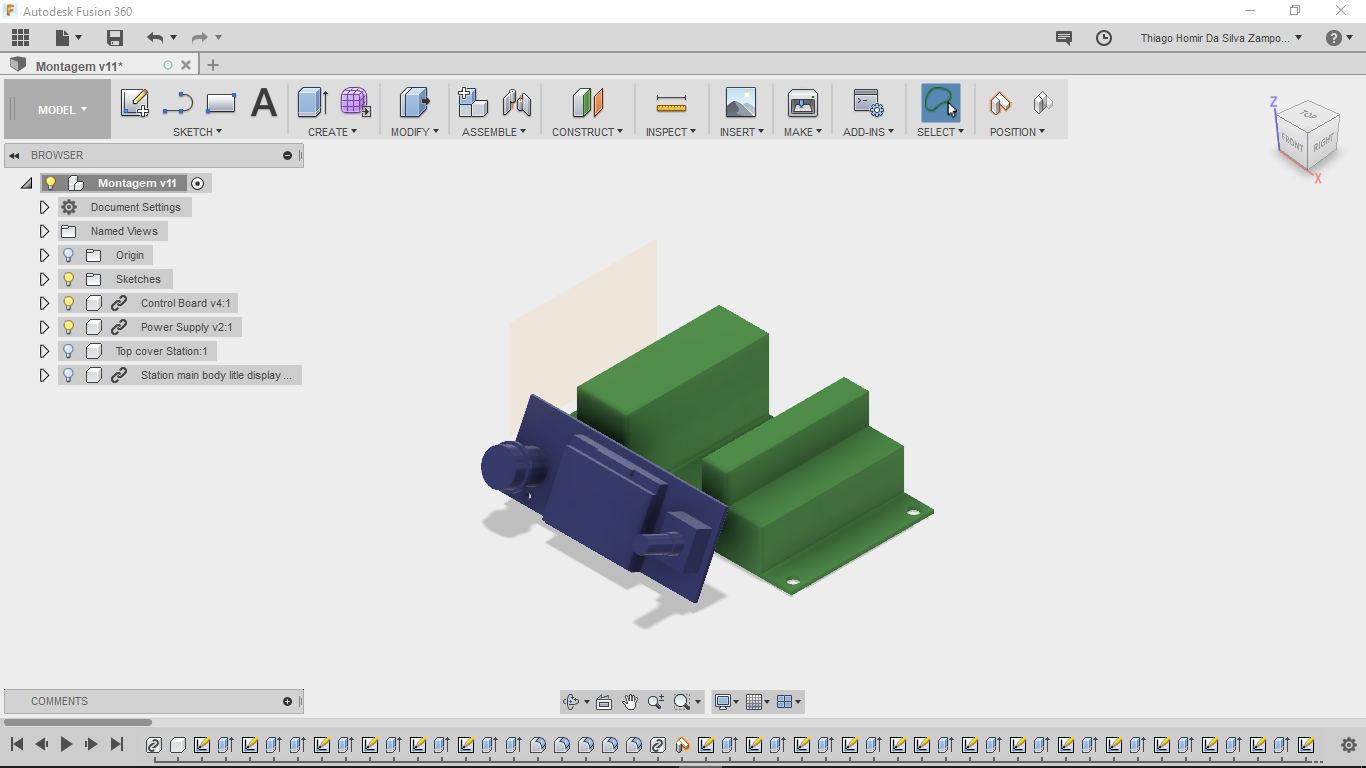The image size is (1366, 768).
Task: Expand the Document Settings node
Action: point(44,207)
